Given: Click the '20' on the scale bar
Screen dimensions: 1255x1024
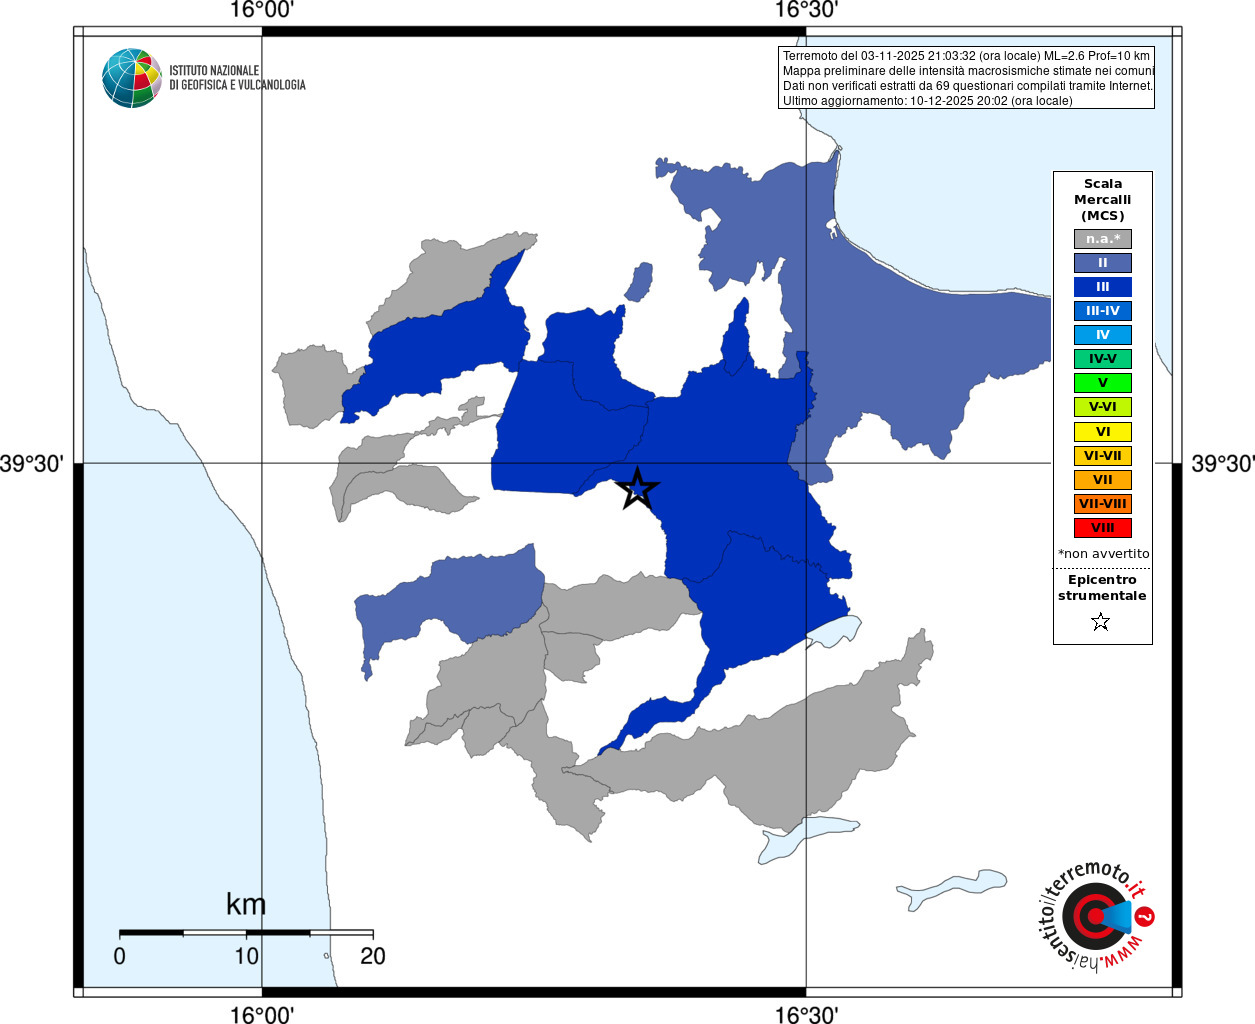Looking at the screenshot, I should (x=373, y=956).
